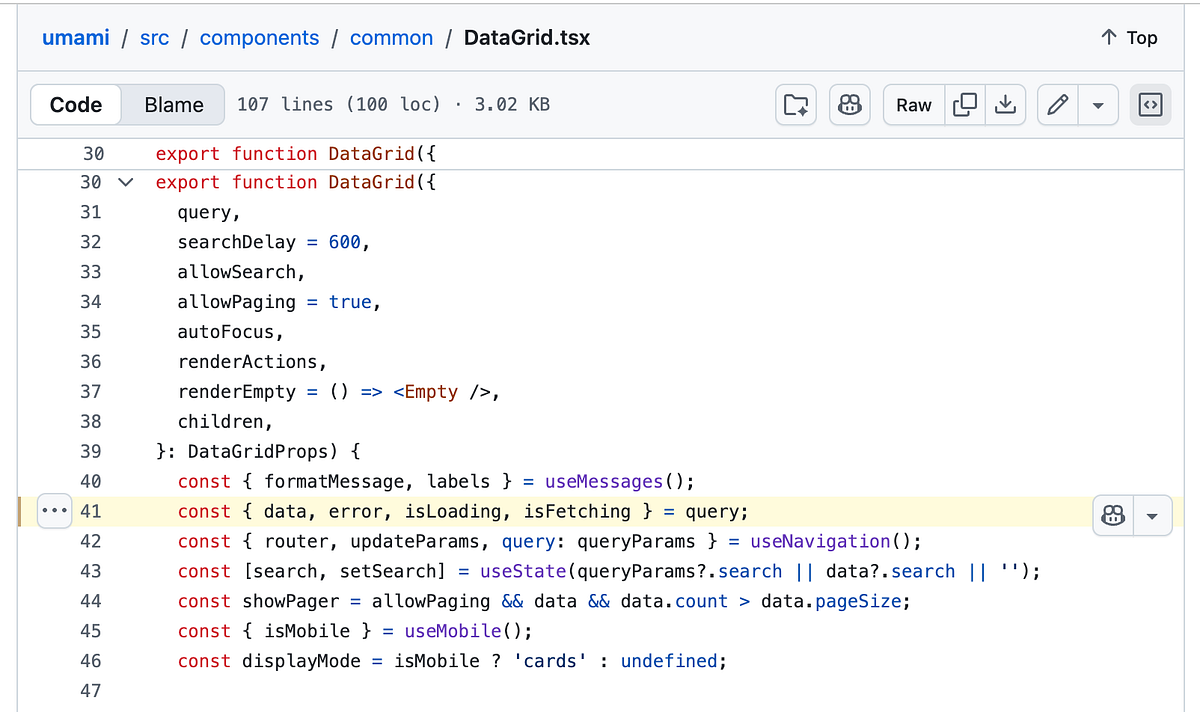The image size is (1200, 712).
Task: Open Copilot dropdown arrow on line 41
Action: tap(1151, 516)
